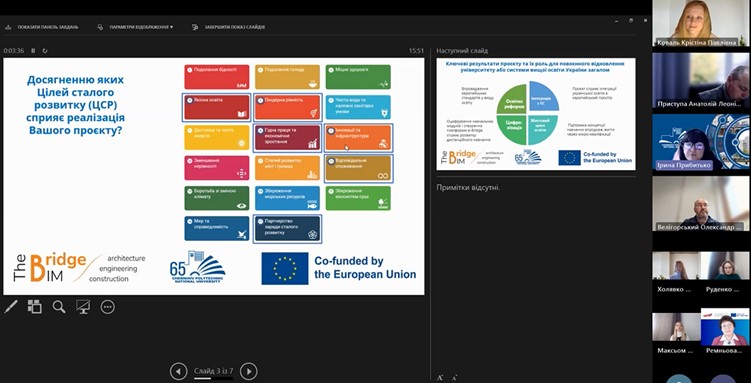Screen dimensions: 751x383
Task: Increase notes text size button
Action: point(440,378)
